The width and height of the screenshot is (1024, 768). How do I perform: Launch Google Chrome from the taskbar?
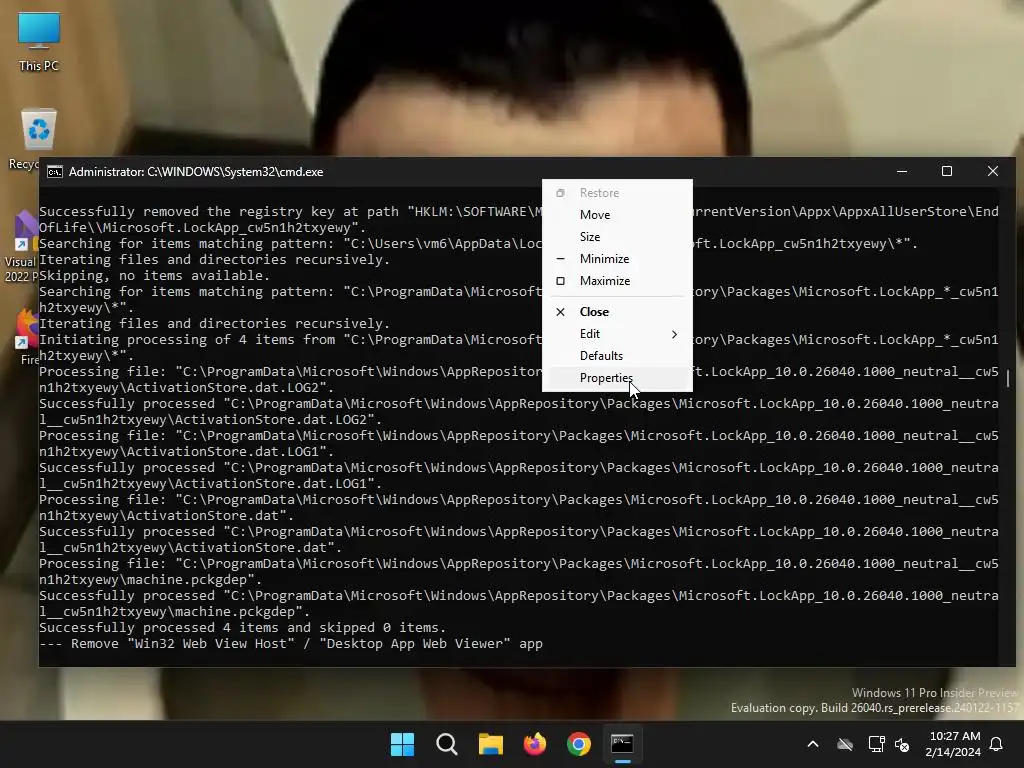tap(579, 744)
